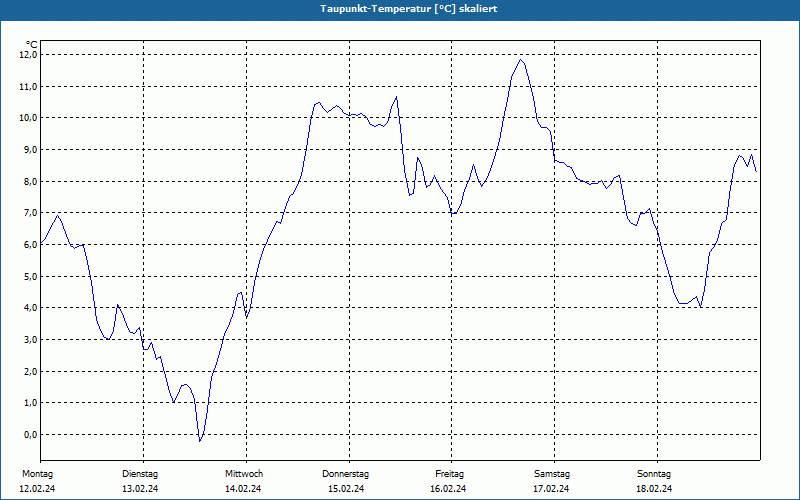Click the 8,0 axis value
Viewport: 800px width, 500px height.
30,182
